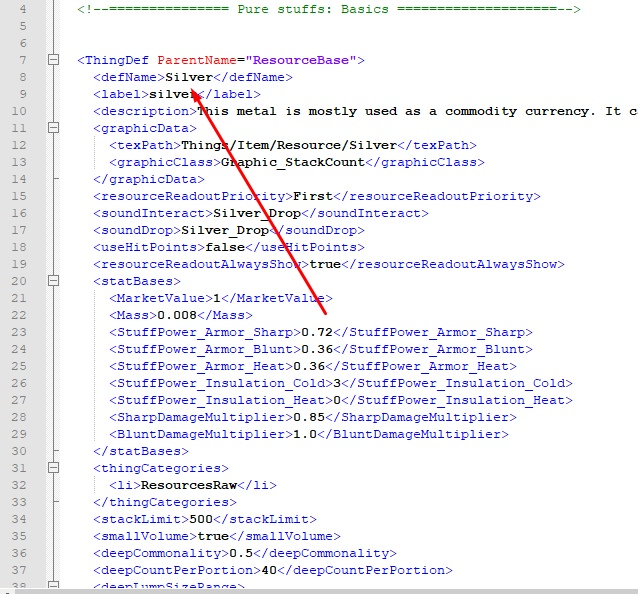This screenshot has height=594, width=638.
Task: Click the StuffPower_Insulation_Heat value 0
Action: 337,400
